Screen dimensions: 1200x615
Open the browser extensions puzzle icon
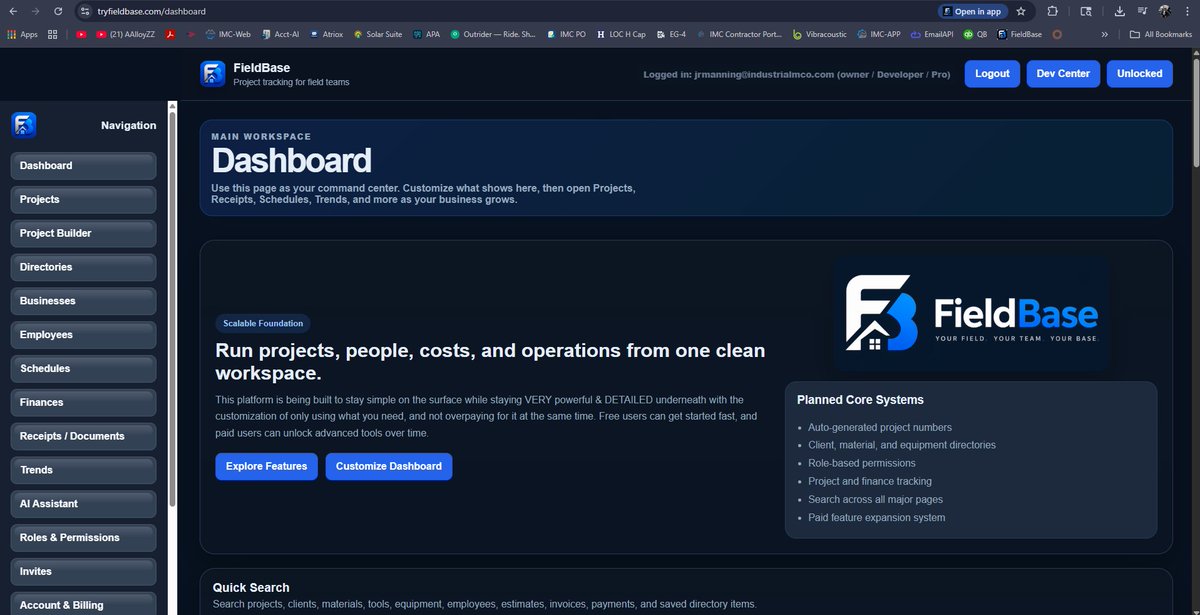[1053, 11]
